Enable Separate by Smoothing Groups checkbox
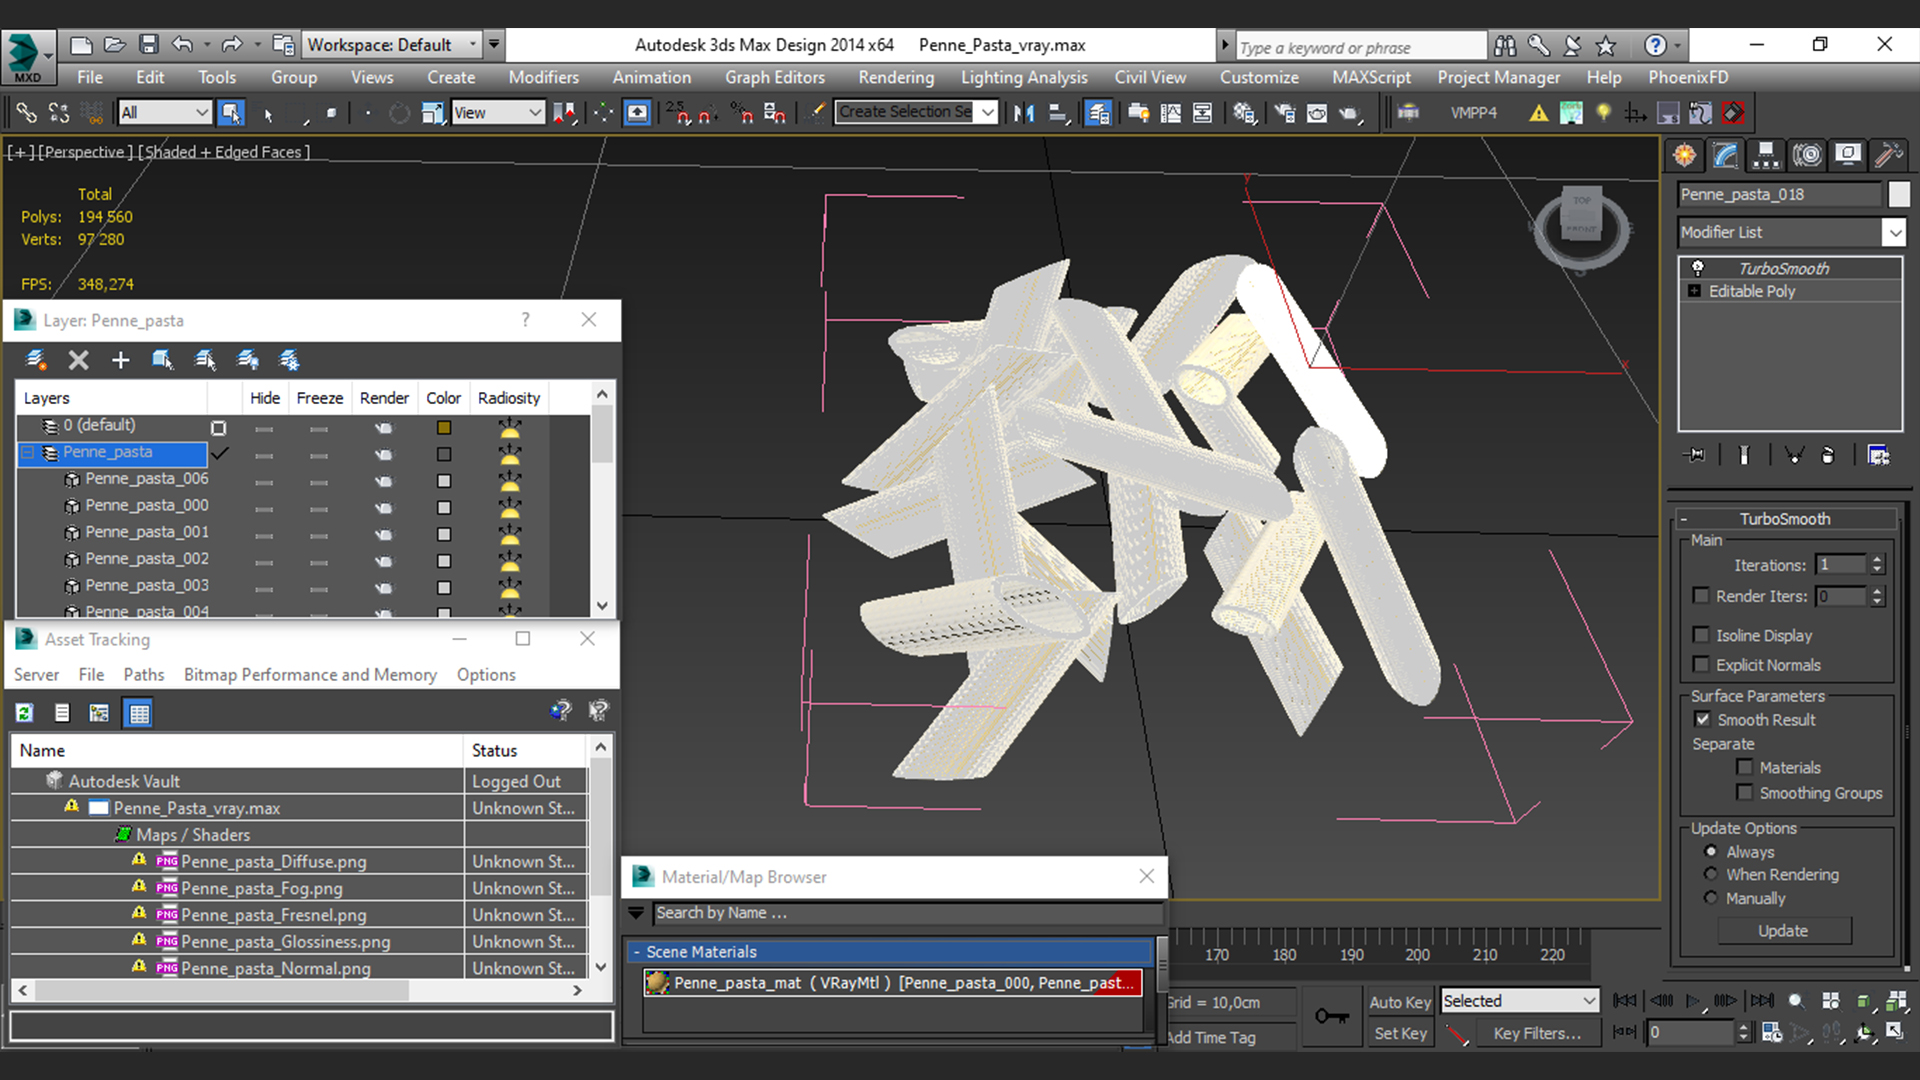1920x1080 pixels. [x=1745, y=793]
